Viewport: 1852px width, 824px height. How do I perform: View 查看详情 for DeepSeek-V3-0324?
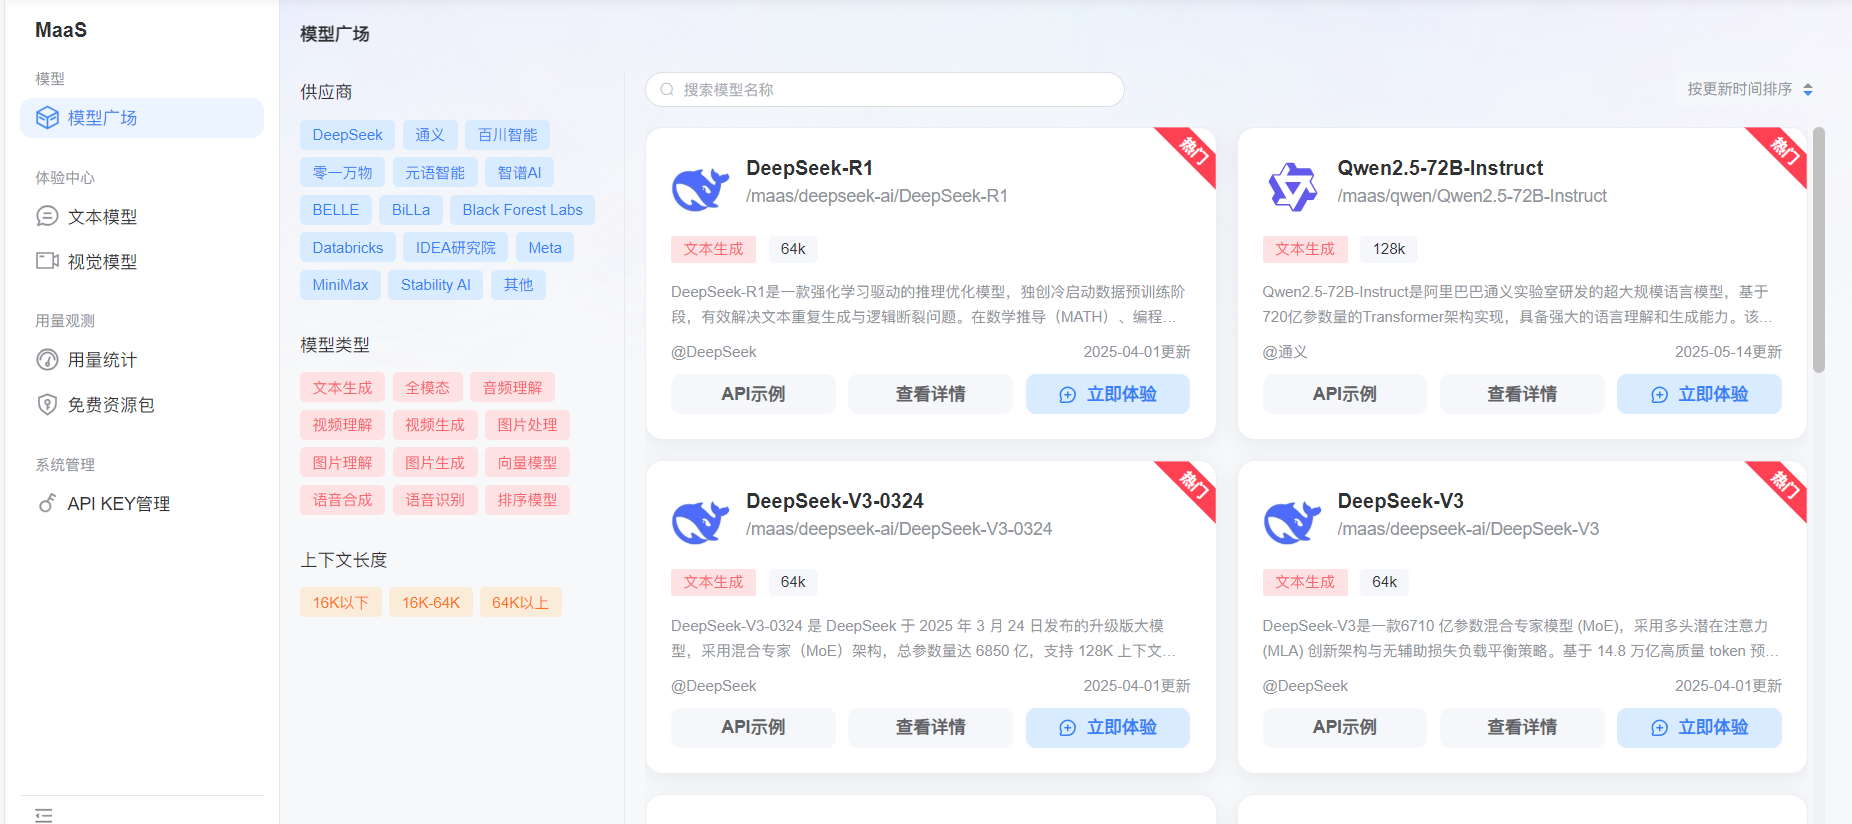pos(930,728)
